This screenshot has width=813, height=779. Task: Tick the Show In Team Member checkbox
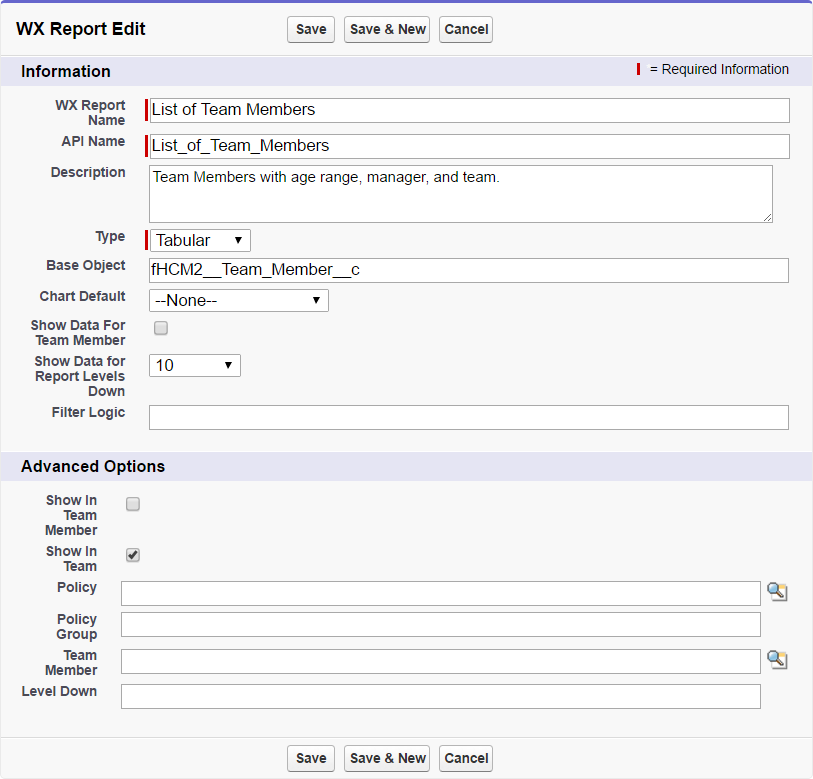133,504
